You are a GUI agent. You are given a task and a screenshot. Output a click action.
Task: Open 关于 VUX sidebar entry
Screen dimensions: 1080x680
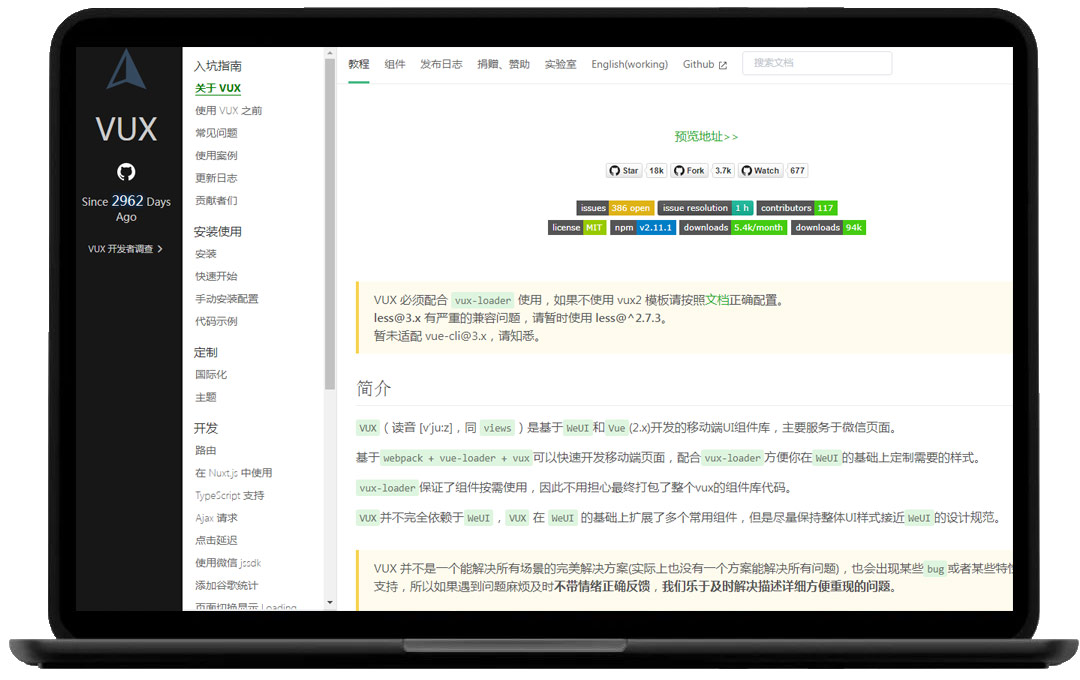pyautogui.click(x=219, y=88)
